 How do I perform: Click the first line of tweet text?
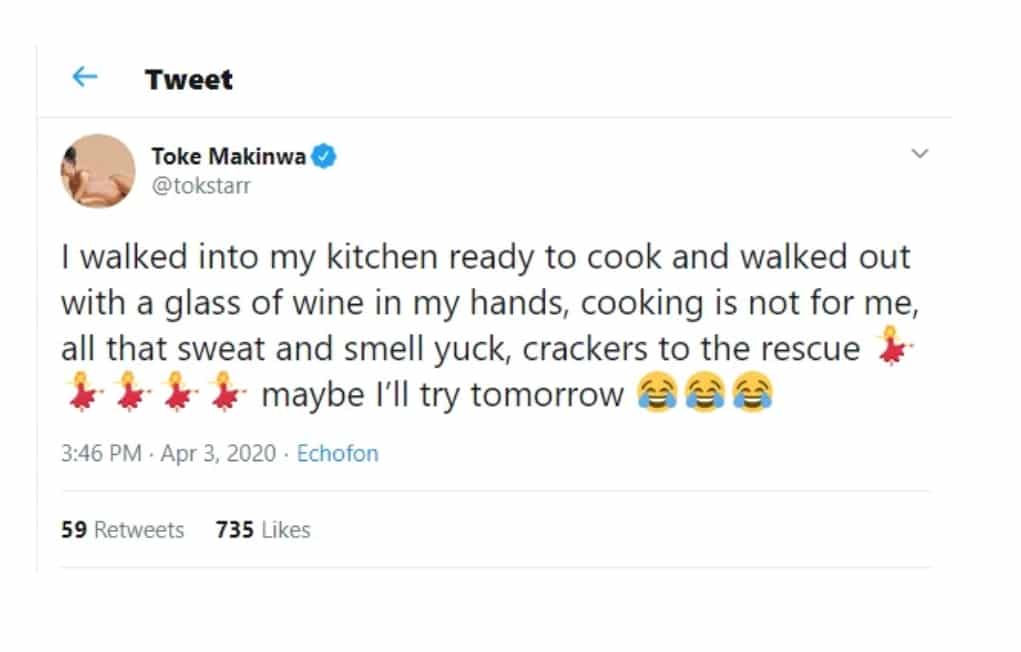click(485, 257)
